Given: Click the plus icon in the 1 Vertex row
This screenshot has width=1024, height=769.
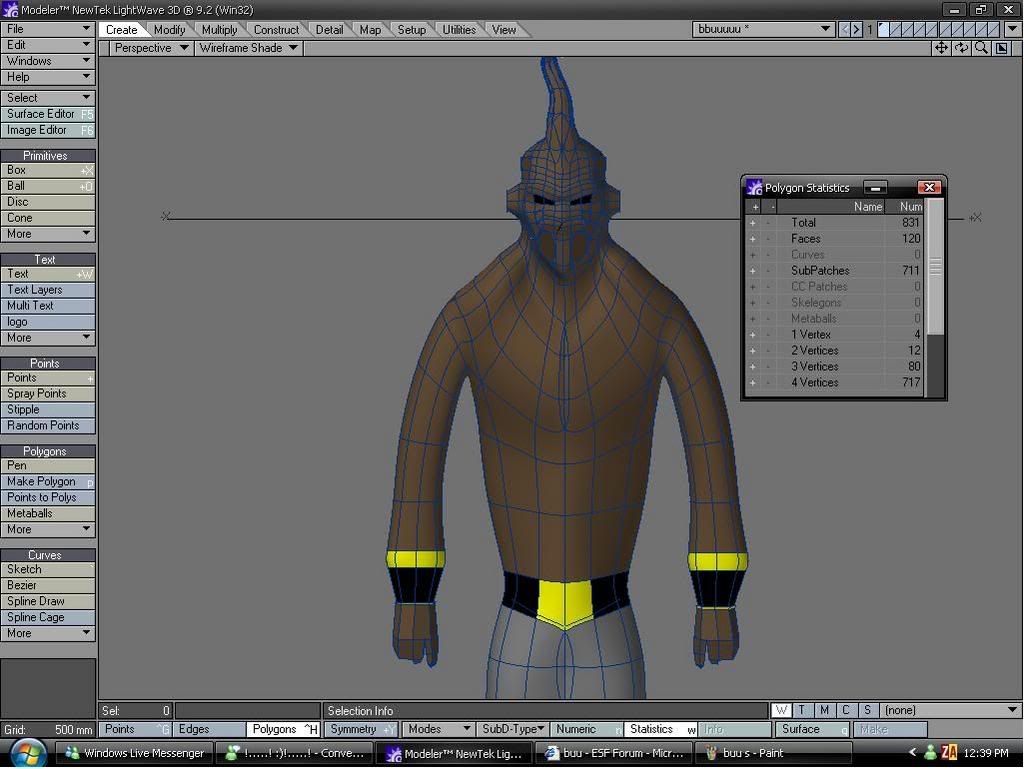Looking at the screenshot, I should tap(752, 334).
